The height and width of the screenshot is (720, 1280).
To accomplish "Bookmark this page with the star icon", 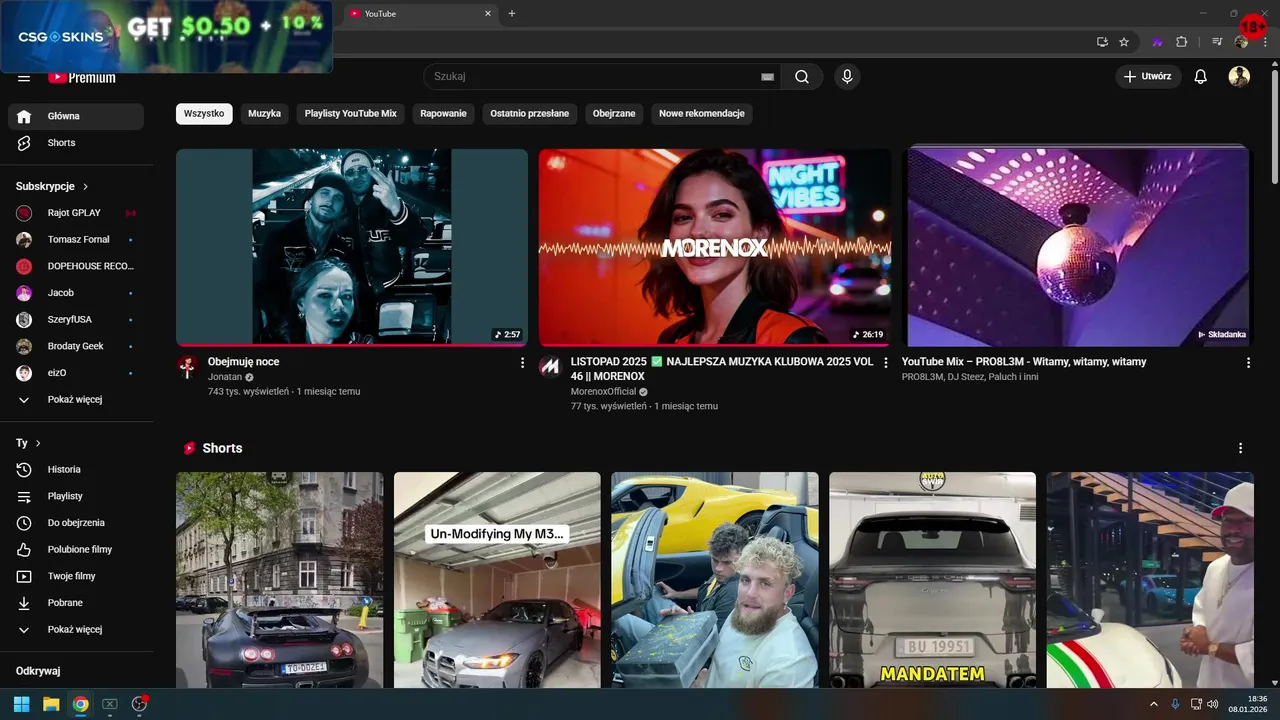I will pyautogui.click(x=1124, y=42).
